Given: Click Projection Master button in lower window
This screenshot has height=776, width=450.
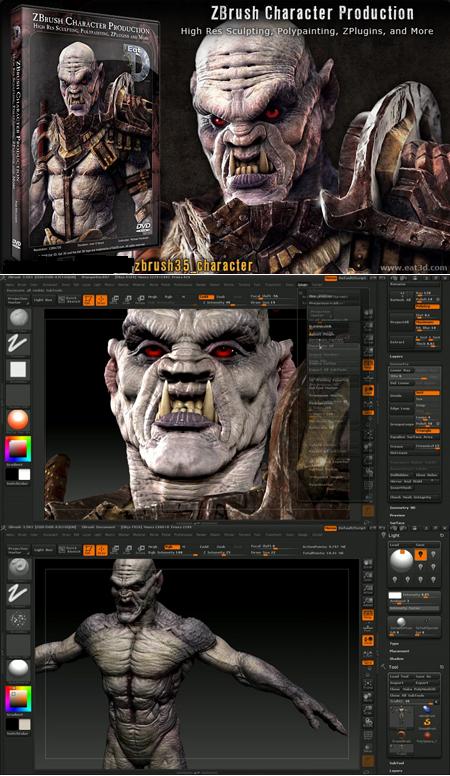Looking at the screenshot, I should point(18,550).
